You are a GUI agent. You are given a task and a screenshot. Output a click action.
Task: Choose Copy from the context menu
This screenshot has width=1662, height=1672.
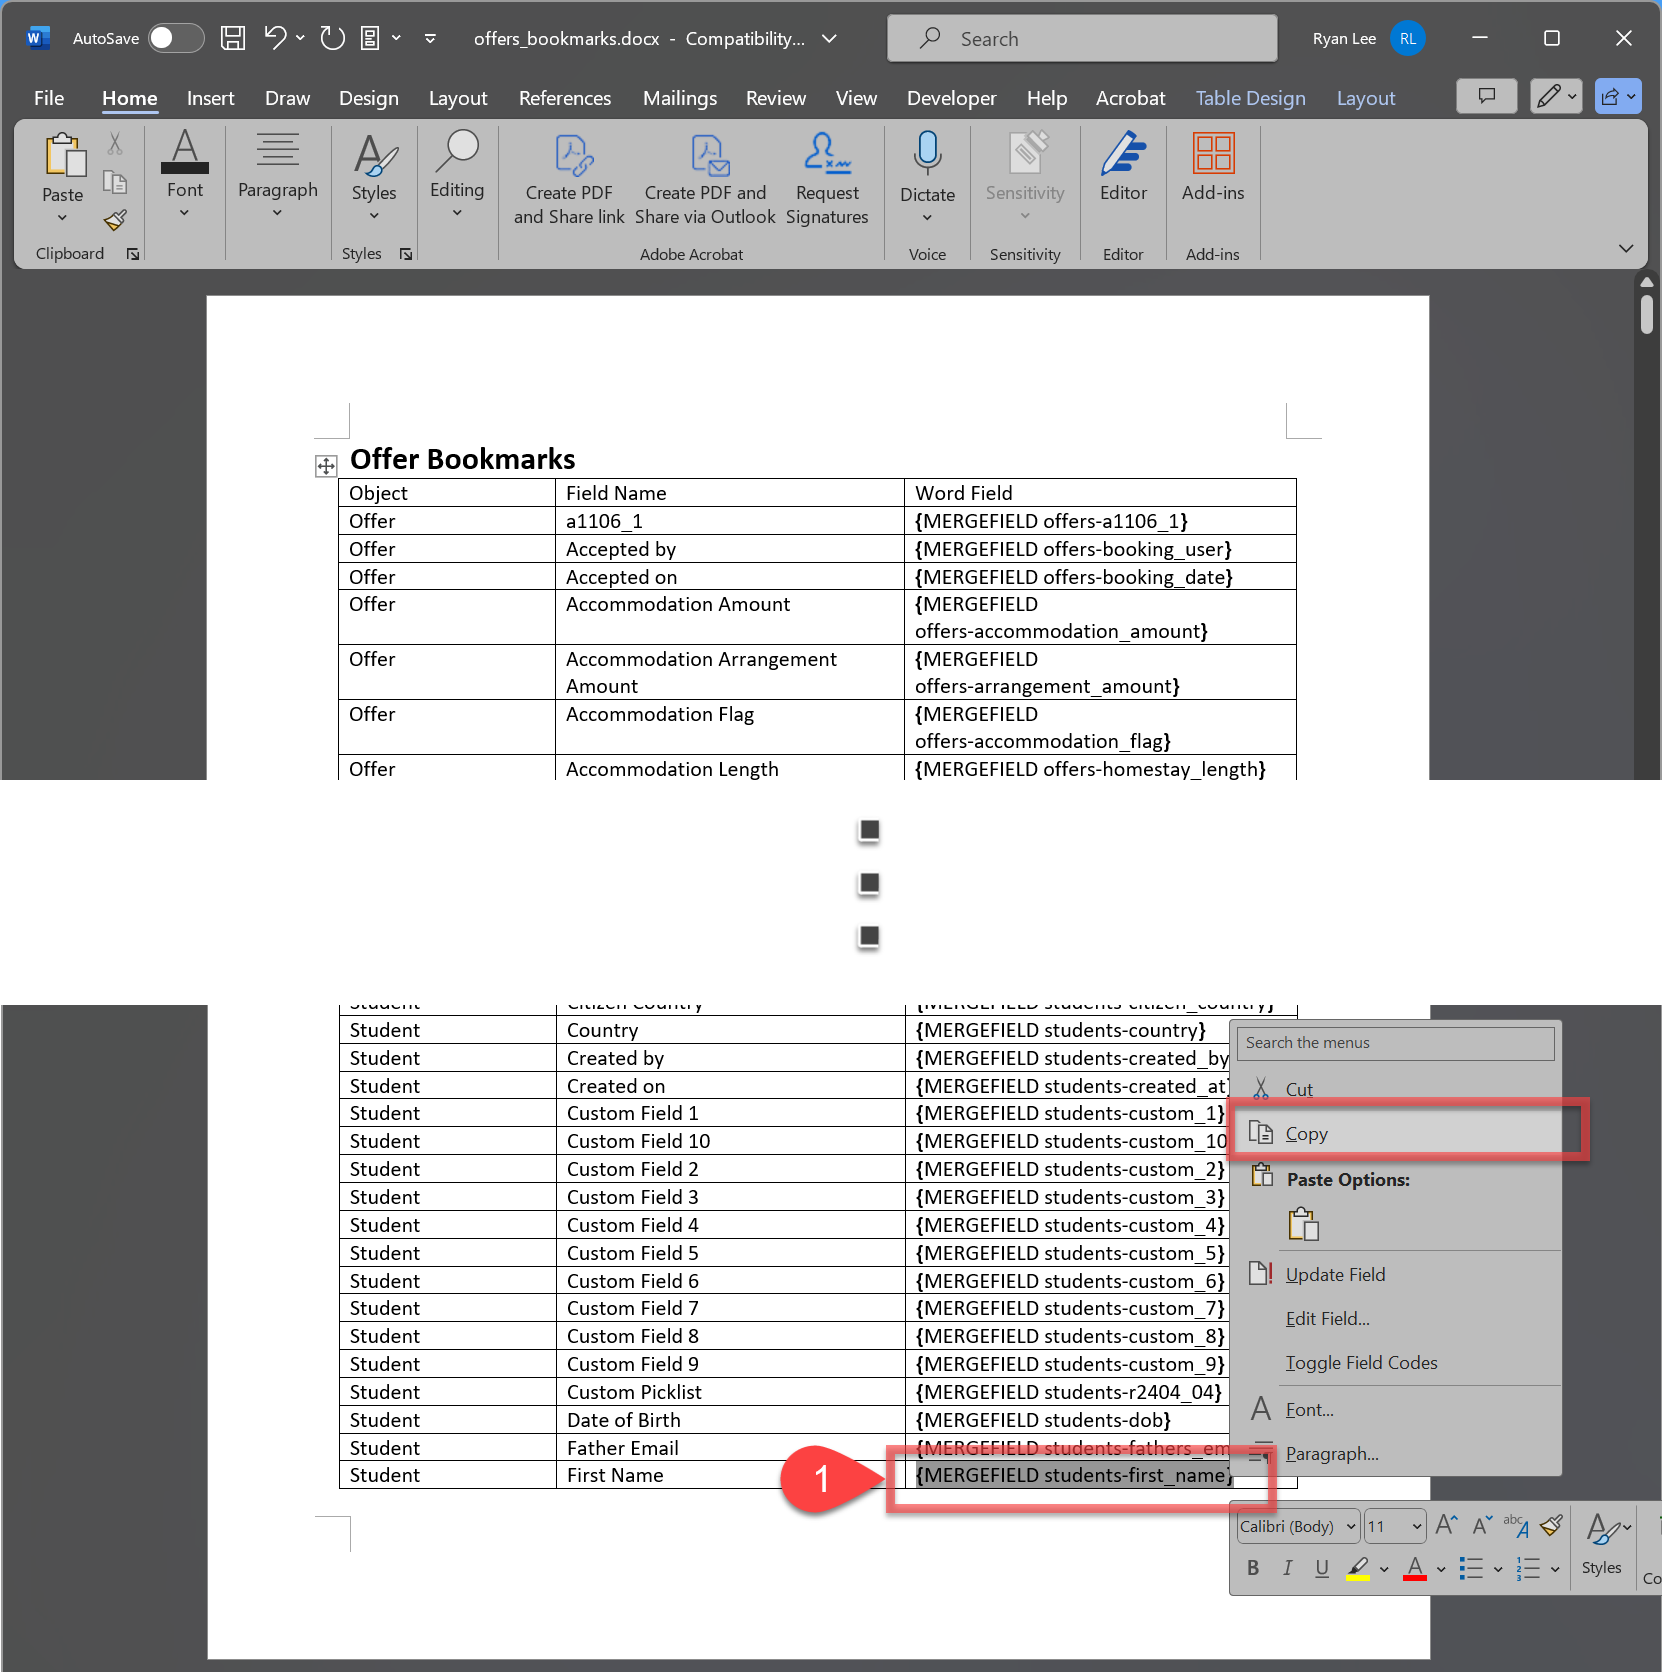pos(1306,1133)
